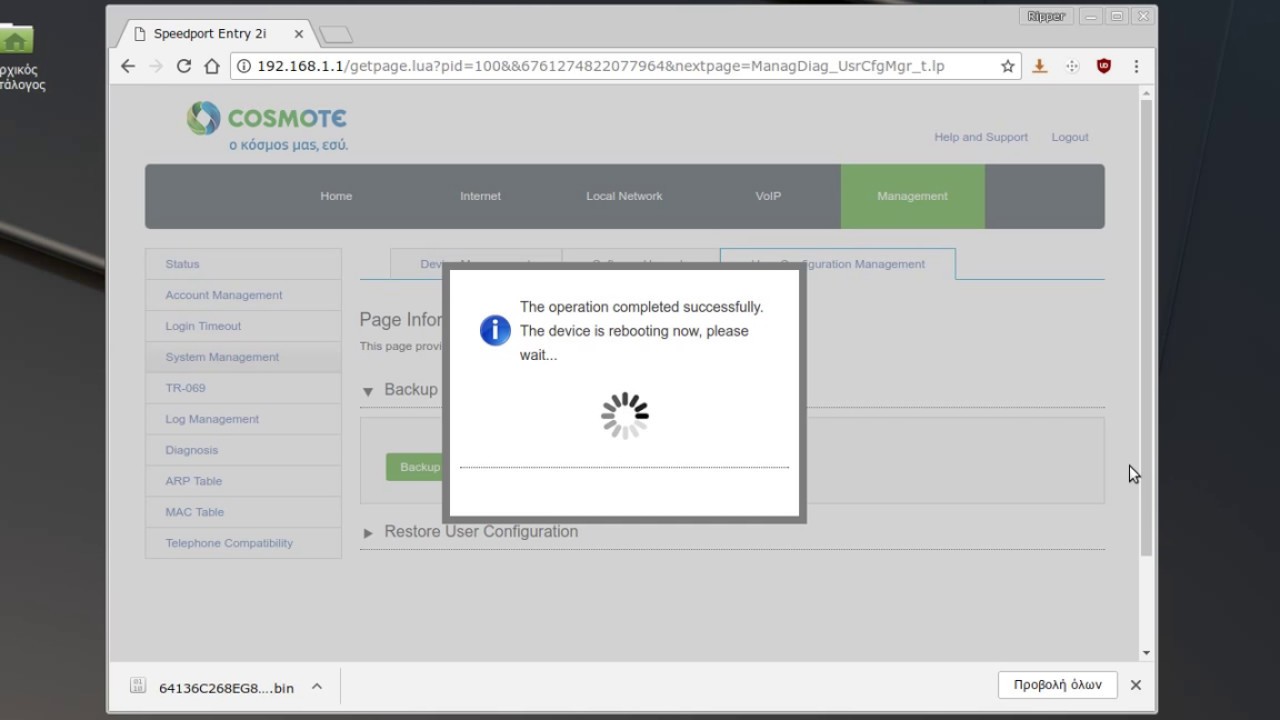The height and width of the screenshot is (720, 1280).
Task: Open MAC Table sidebar item
Action: [x=243, y=512]
